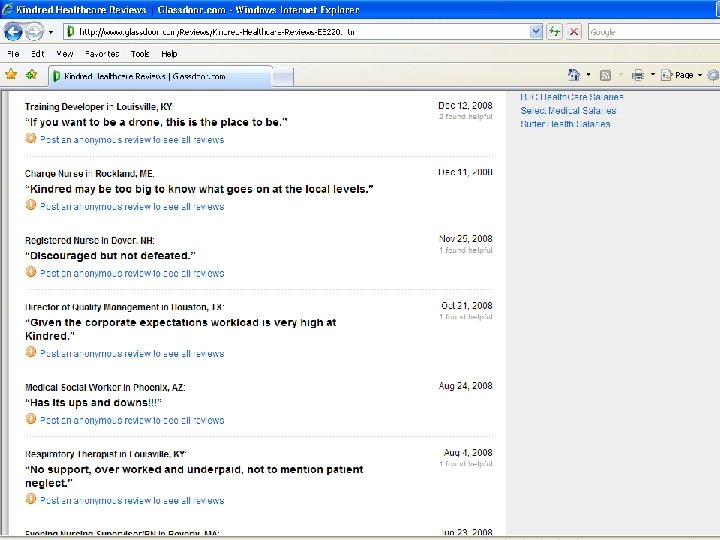
Task: Open the View menu
Action: [65, 54]
